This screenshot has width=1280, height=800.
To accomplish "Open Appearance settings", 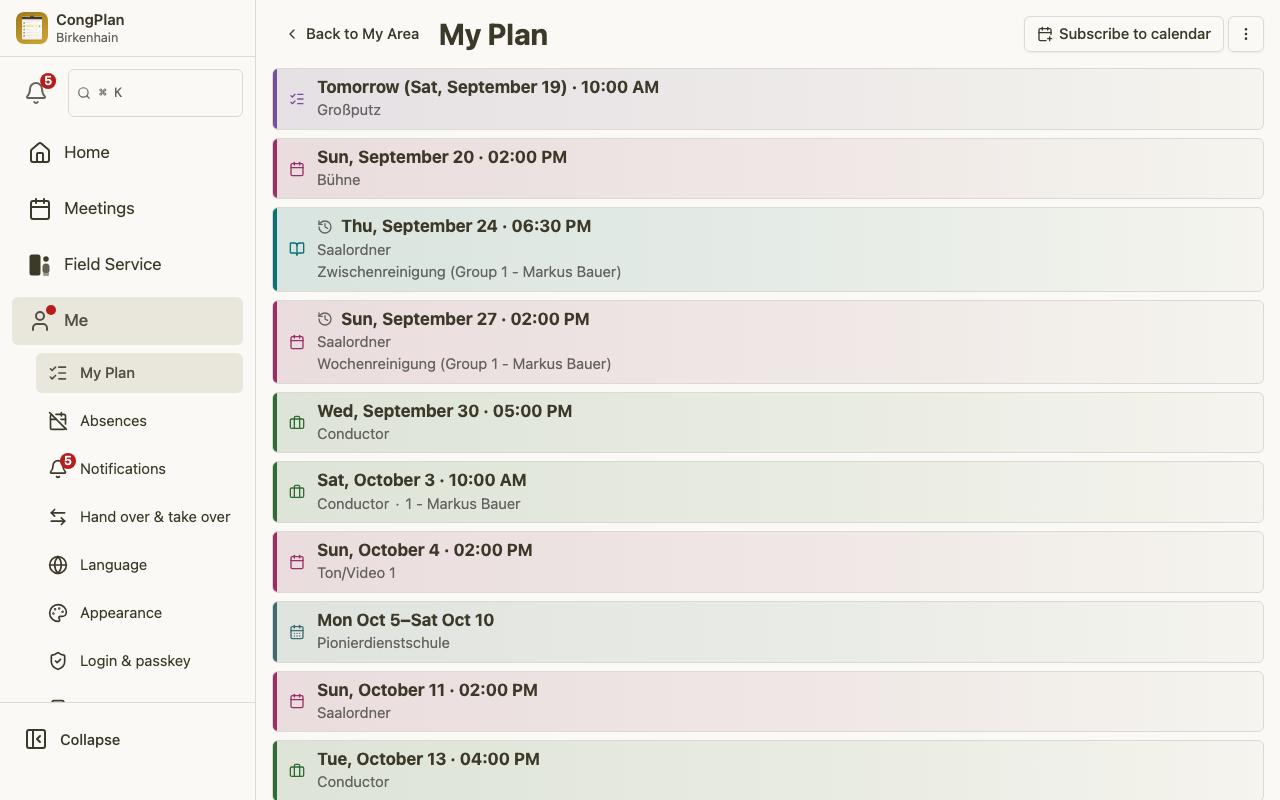I will [x=140, y=613].
